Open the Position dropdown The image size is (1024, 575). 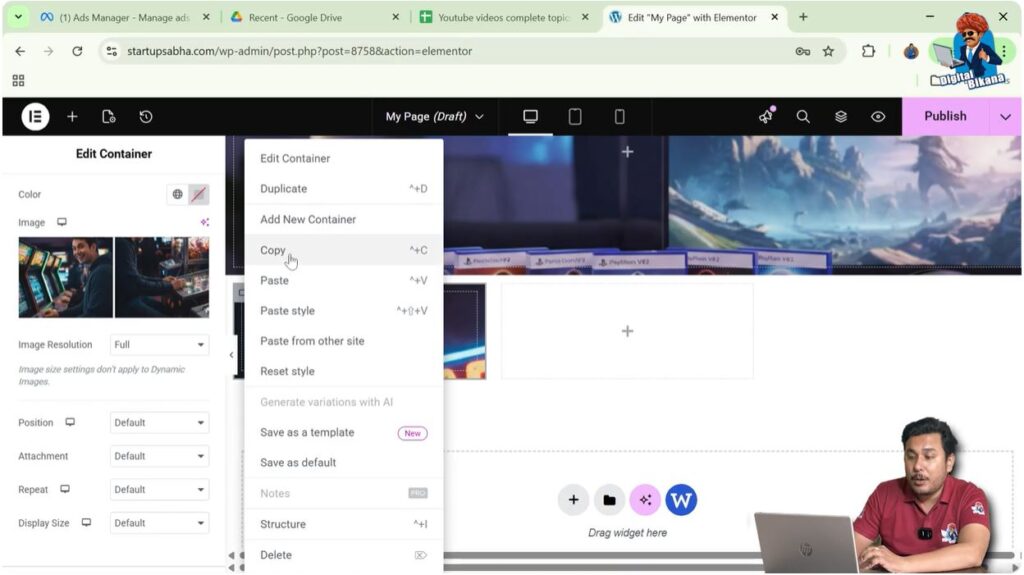point(159,423)
